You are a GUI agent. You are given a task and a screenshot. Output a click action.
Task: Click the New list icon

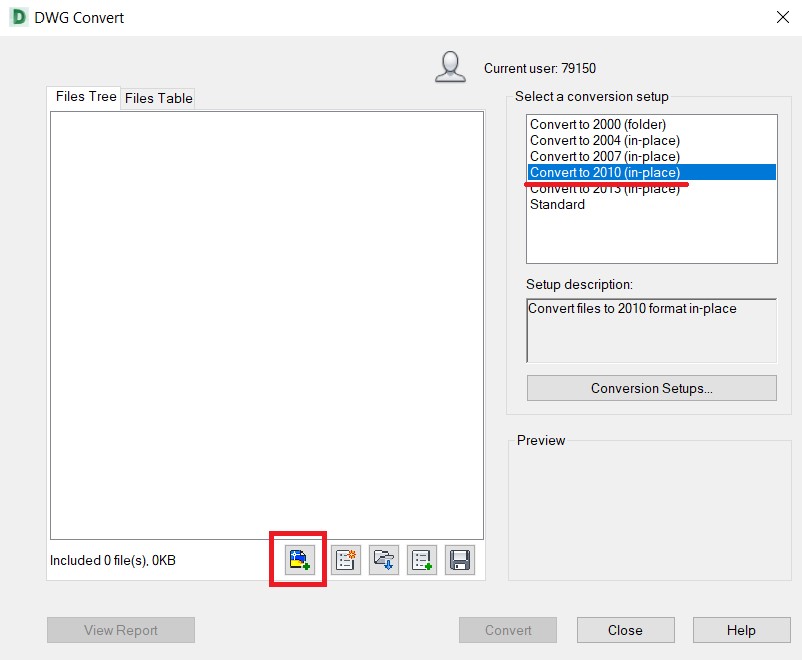coord(346,560)
